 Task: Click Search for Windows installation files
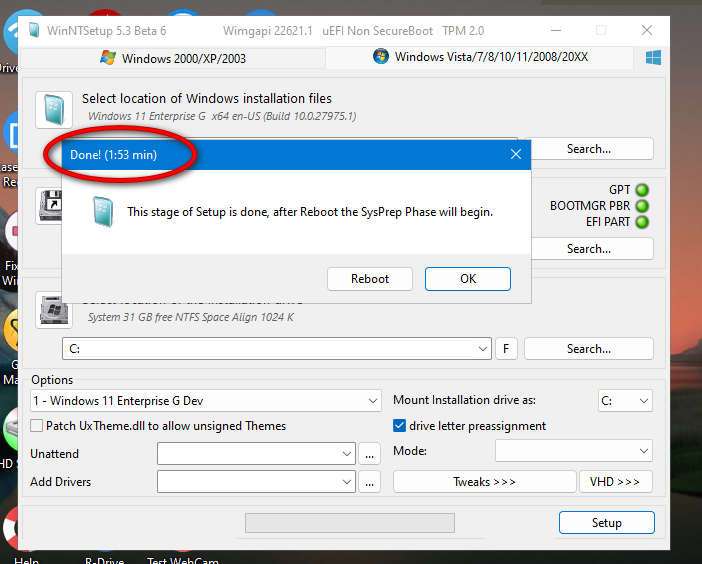(x=589, y=149)
